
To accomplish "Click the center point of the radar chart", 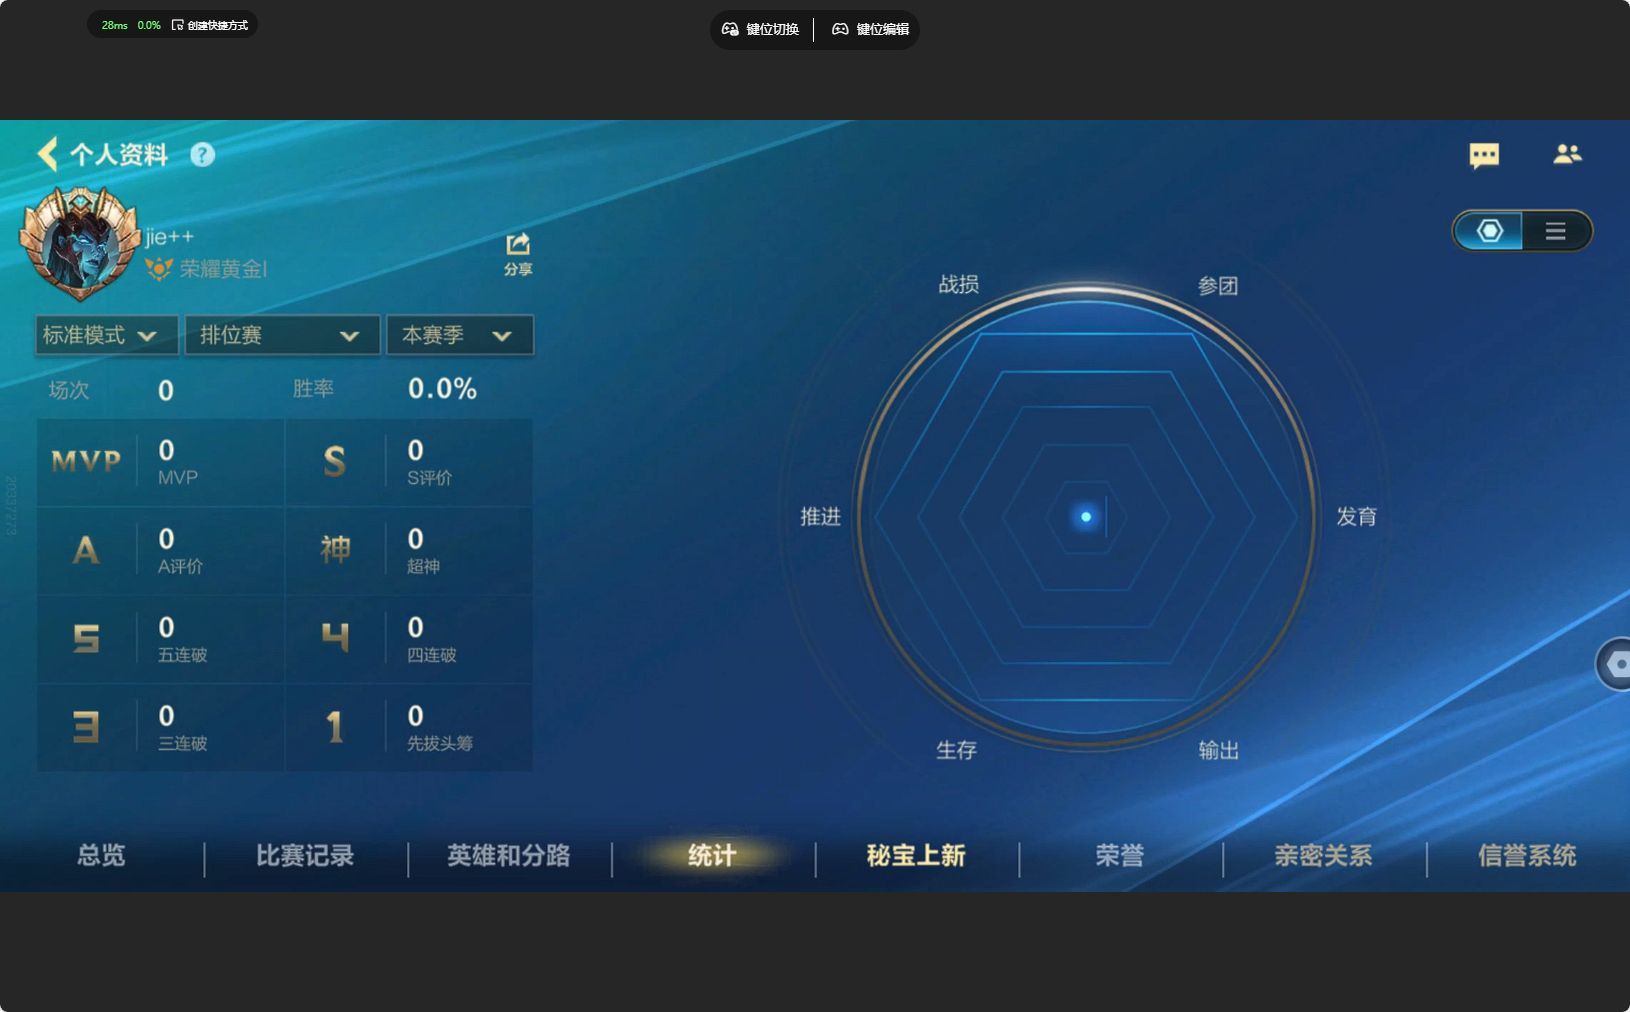I will (x=1087, y=516).
